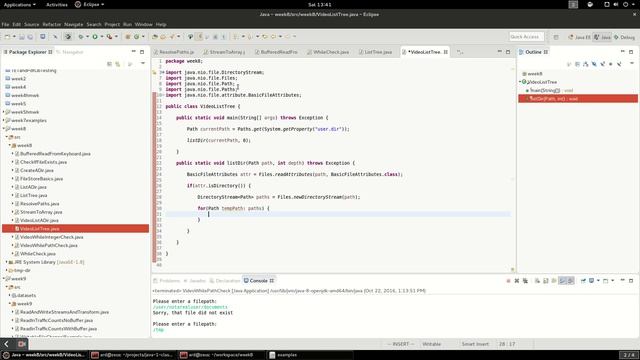Open the GNOME Applications menu
This screenshot has height=360, width=640.
tap(19, 4)
